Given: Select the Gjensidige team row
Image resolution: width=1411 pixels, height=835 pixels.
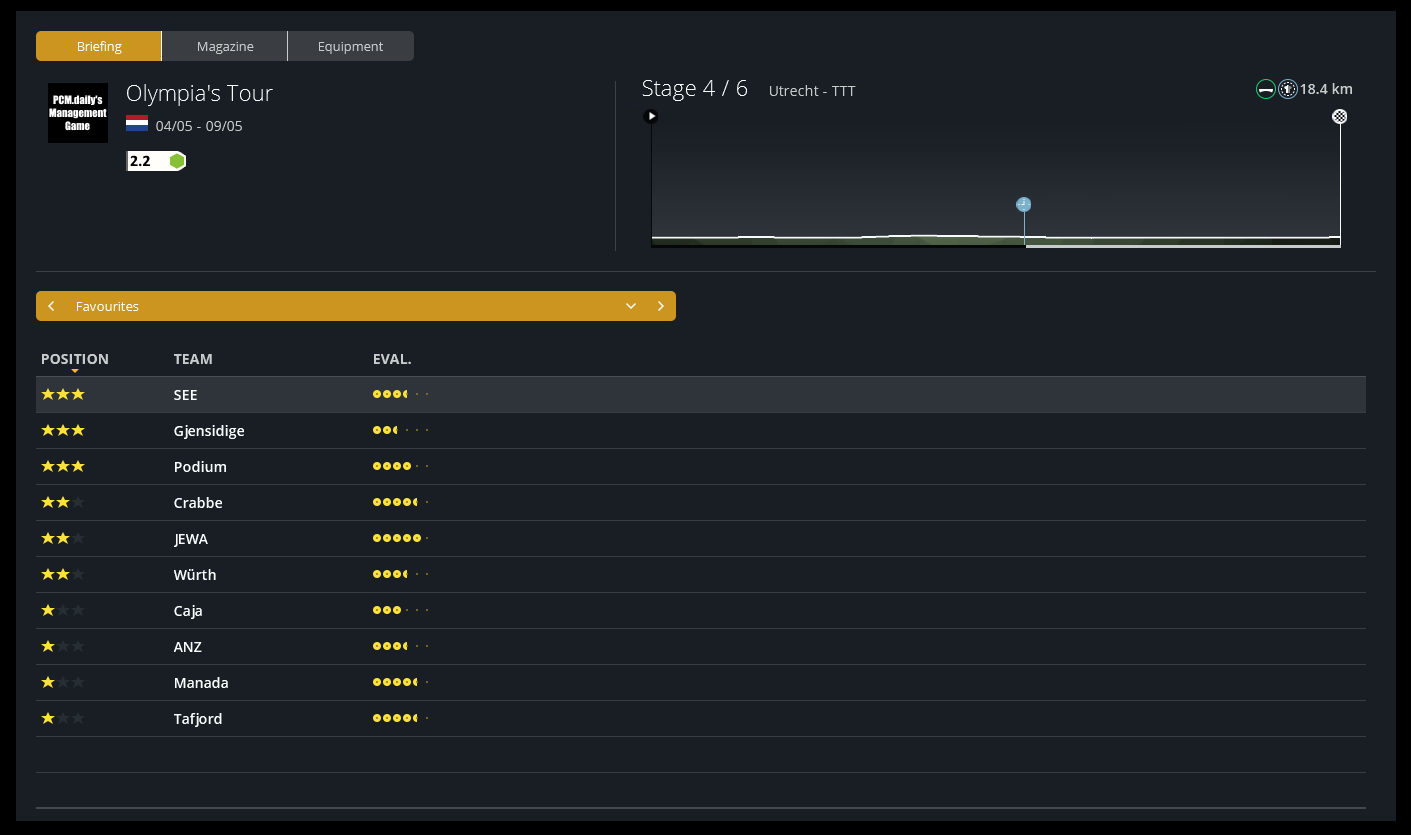Looking at the screenshot, I should (209, 431).
